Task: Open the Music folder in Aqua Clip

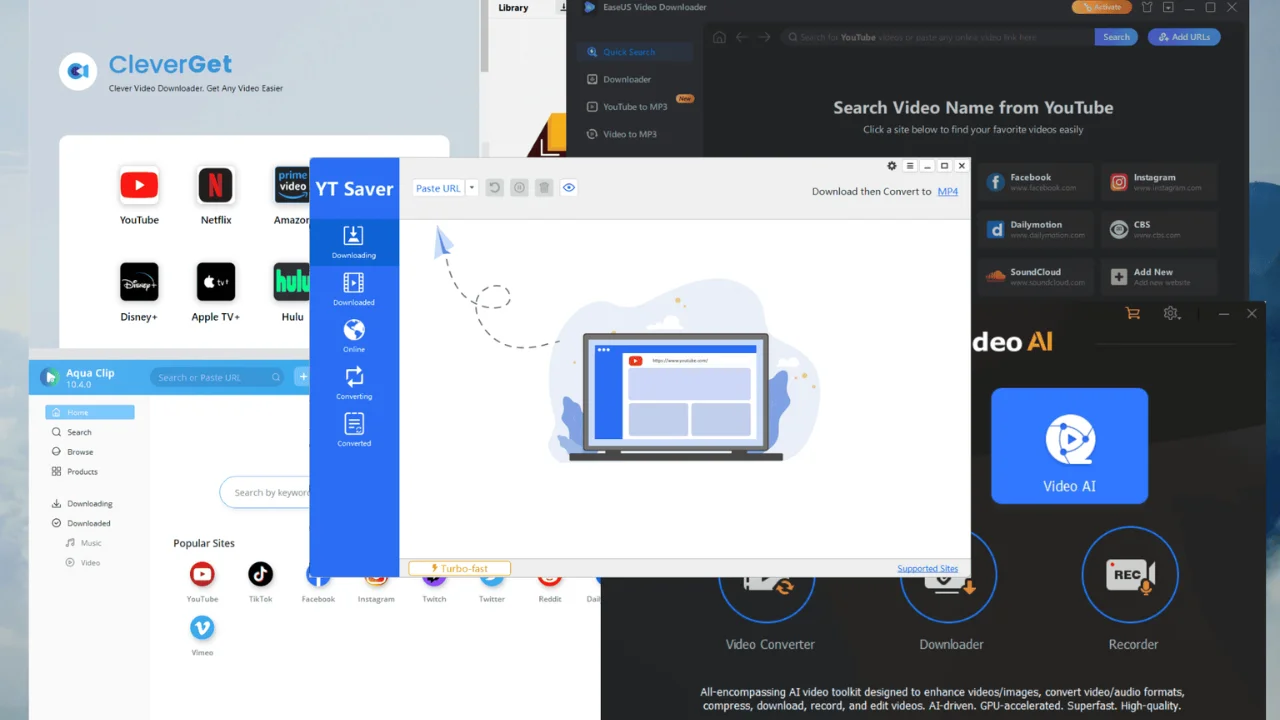Action: coord(90,543)
